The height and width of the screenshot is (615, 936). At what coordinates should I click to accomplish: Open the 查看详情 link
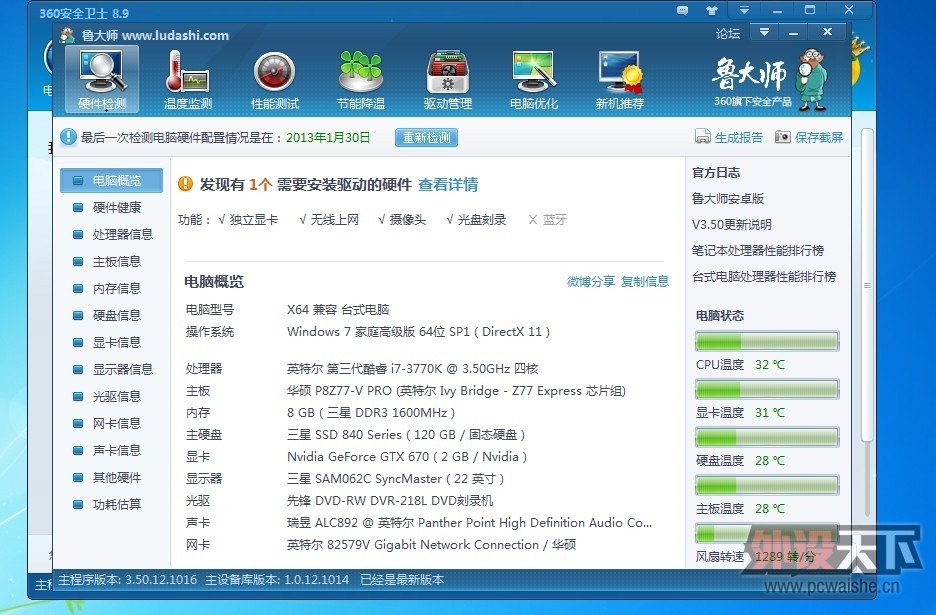448,184
